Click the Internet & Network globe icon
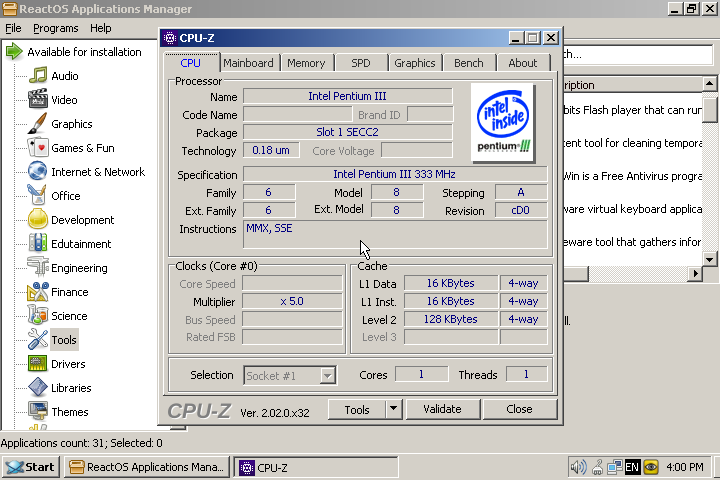Viewport: 720px width, 480px height. [x=38, y=171]
